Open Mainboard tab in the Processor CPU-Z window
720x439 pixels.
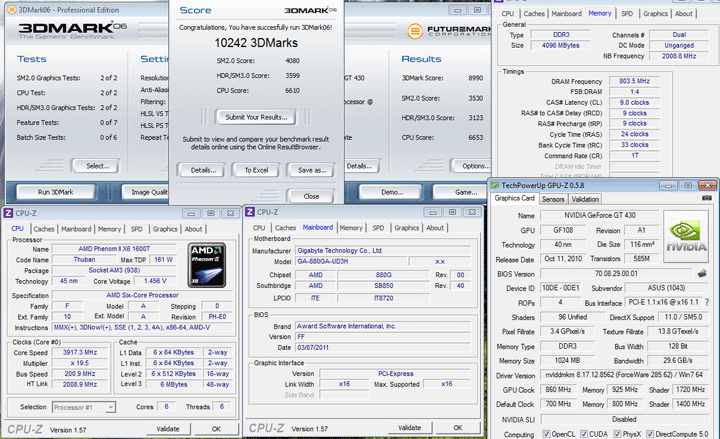click(x=76, y=229)
